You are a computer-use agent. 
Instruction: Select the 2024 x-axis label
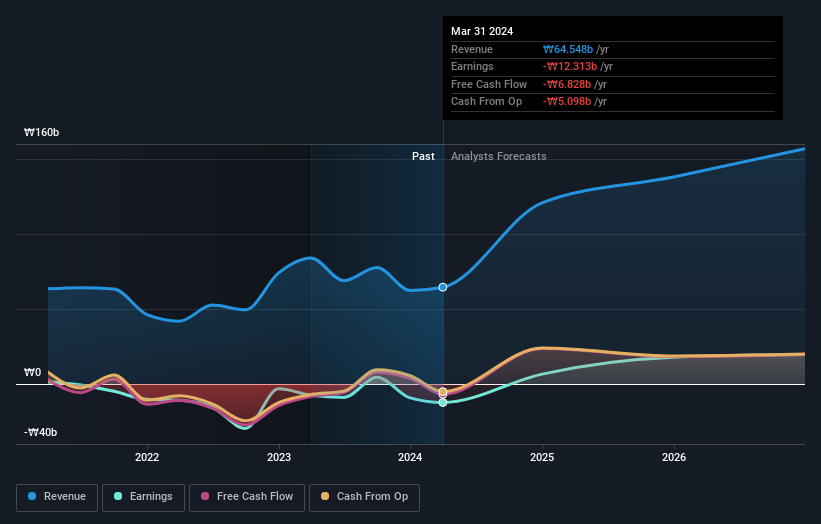coord(410,457)
